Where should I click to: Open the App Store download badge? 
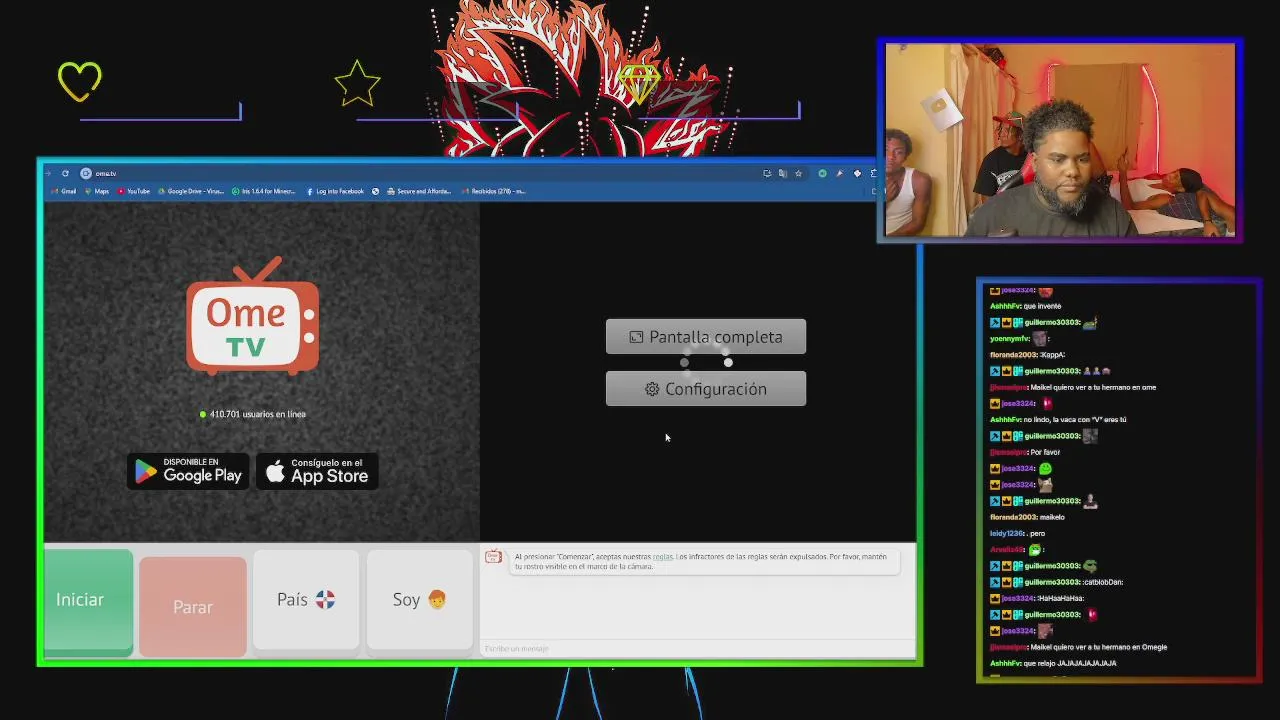317,471
